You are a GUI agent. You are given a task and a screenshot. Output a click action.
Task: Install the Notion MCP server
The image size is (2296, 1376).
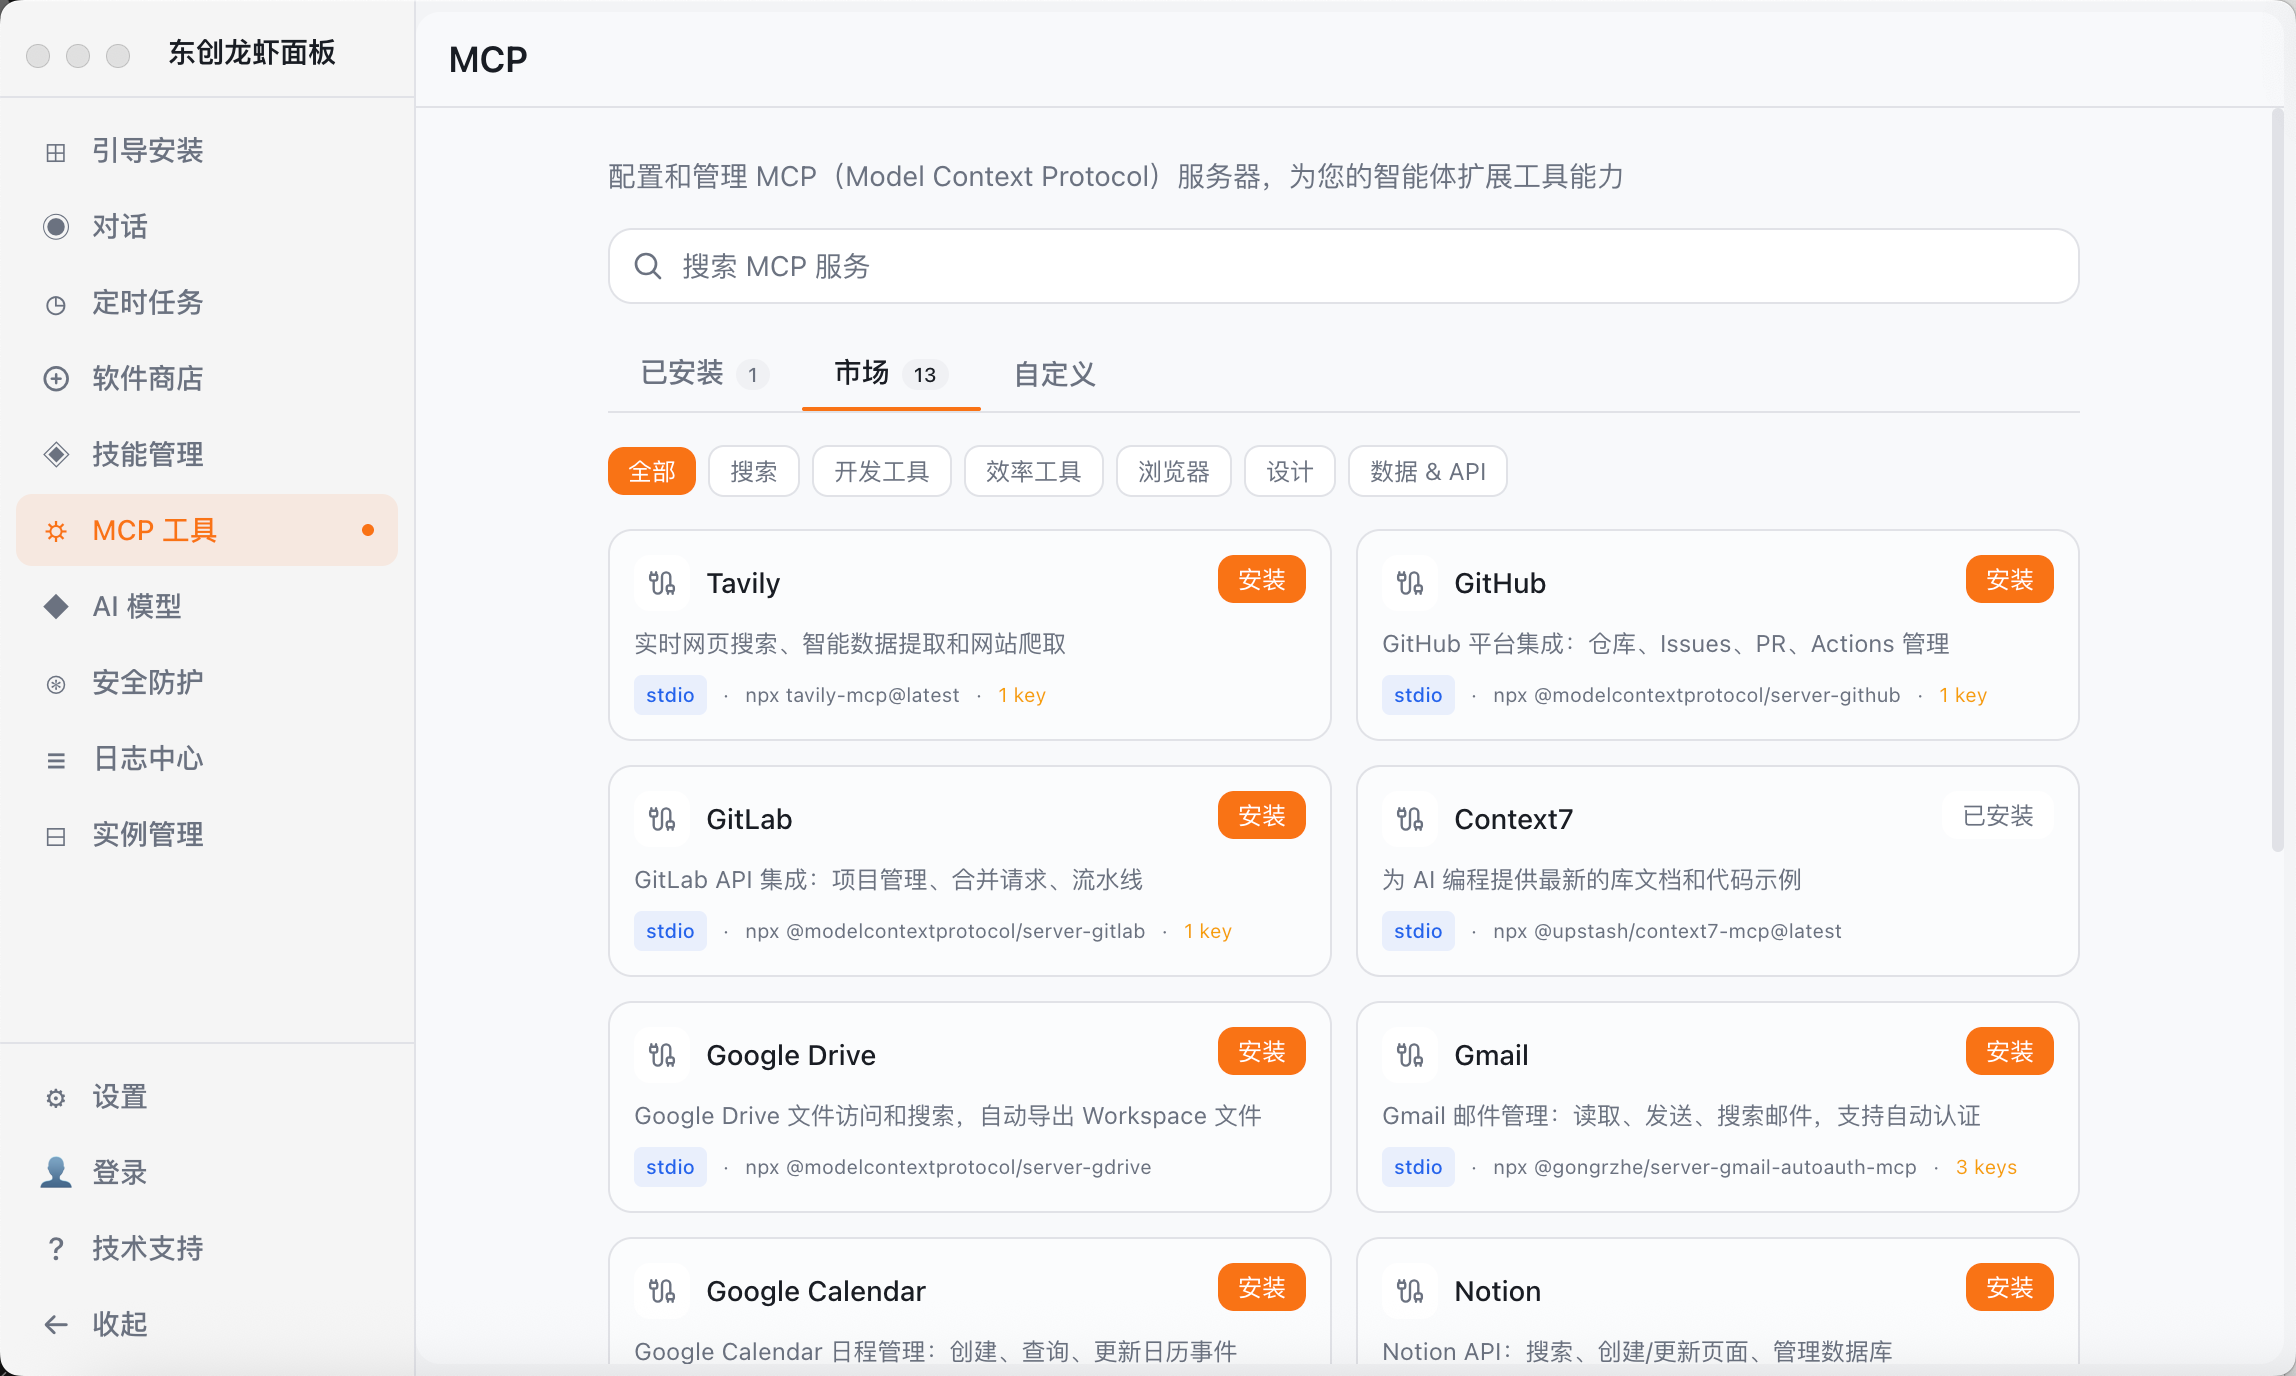(x=2010, y=1287)
